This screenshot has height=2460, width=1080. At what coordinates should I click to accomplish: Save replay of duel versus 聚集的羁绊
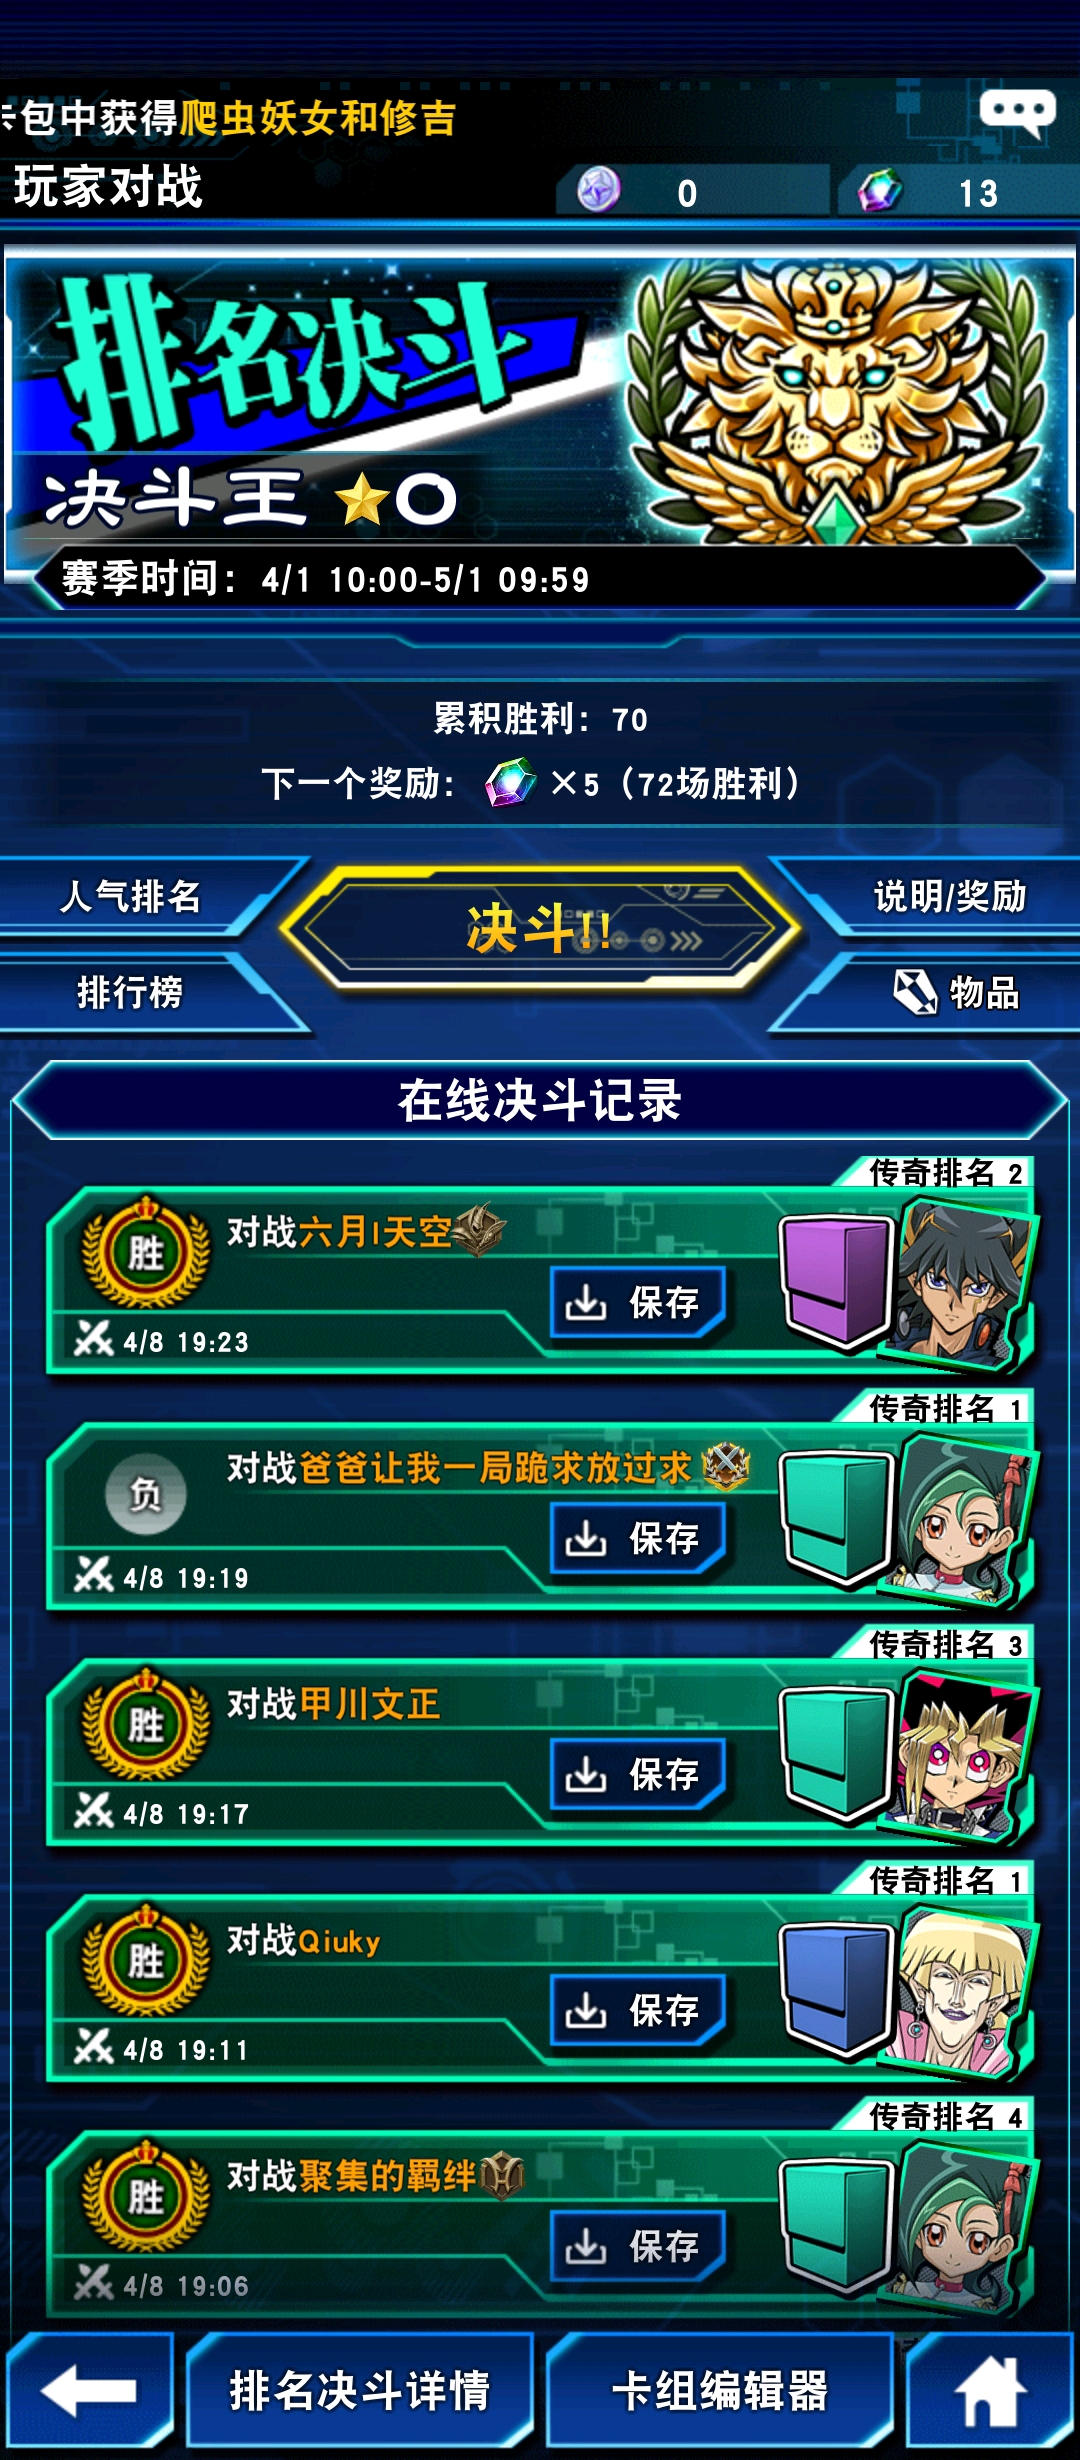coord(638,2246)
